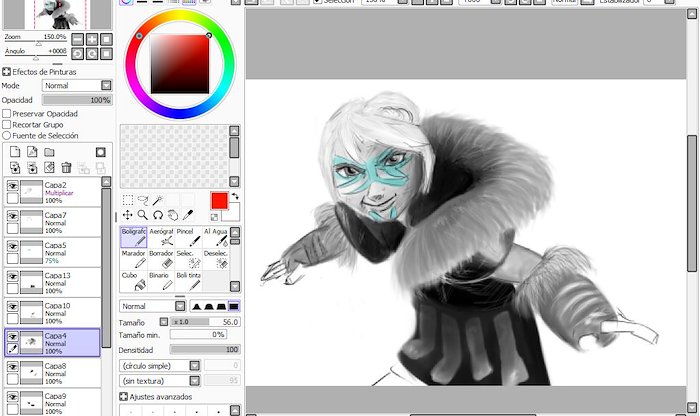700x416 pixels.
Task: Choose the Selec. selection pen
Action: tap(188, 259)
